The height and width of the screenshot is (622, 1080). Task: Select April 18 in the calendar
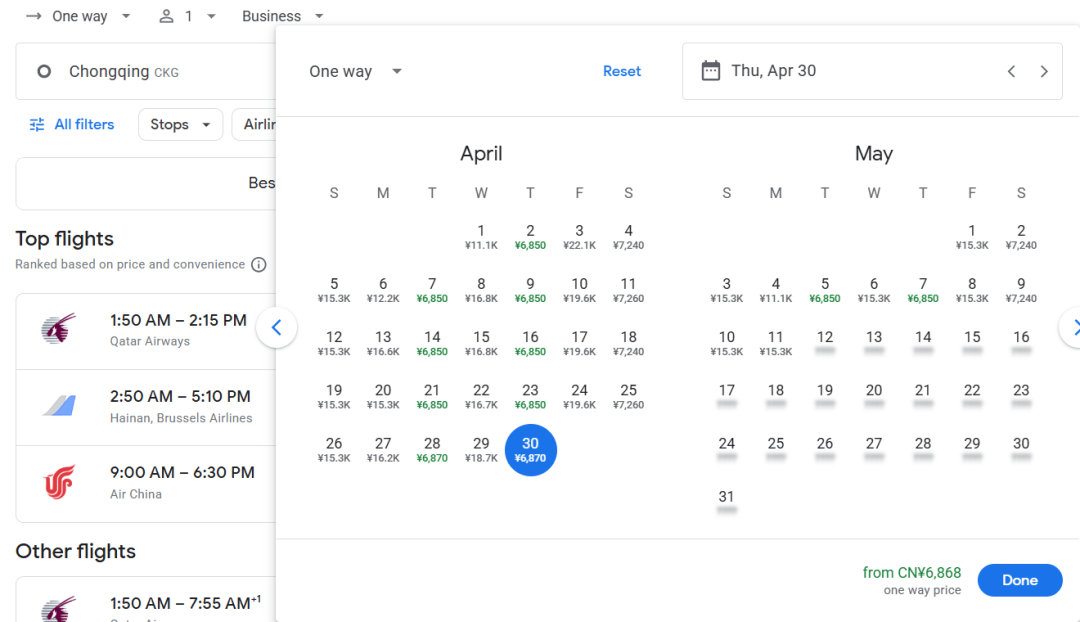tap(628, 343)
